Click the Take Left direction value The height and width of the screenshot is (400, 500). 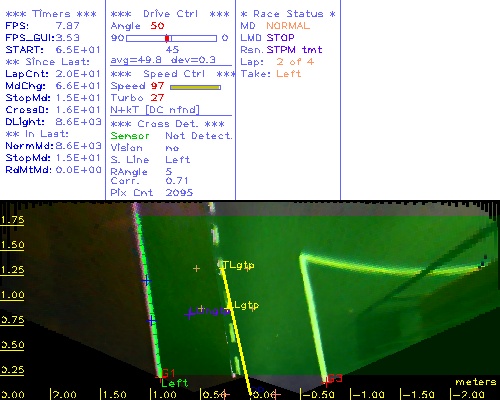point(289,74)
